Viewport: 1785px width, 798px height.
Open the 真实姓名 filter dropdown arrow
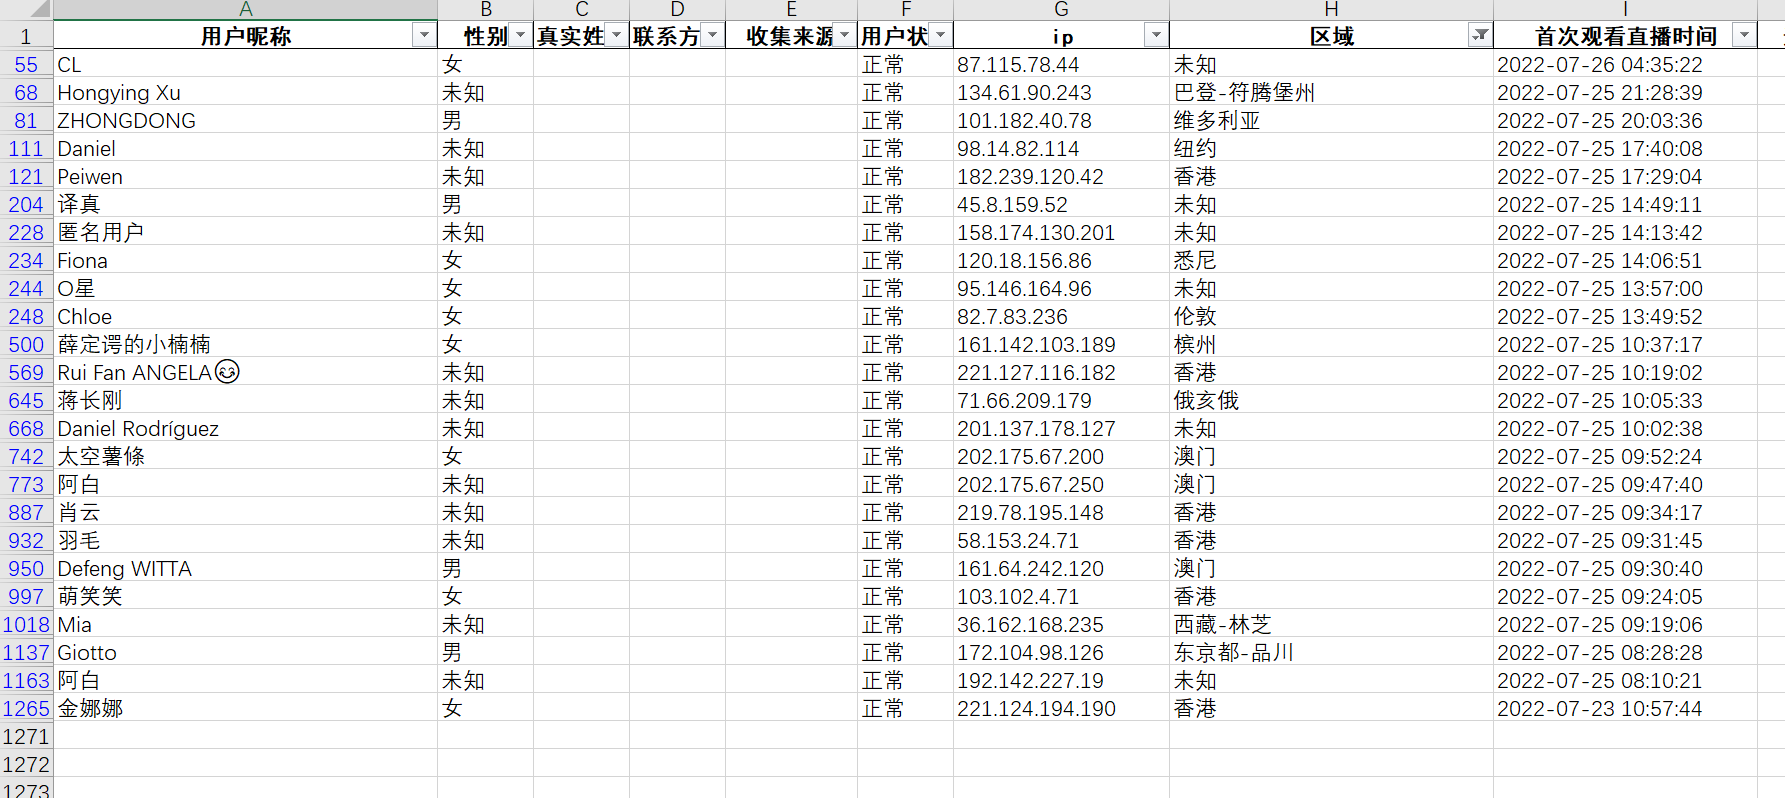click(x=616, y=36)
